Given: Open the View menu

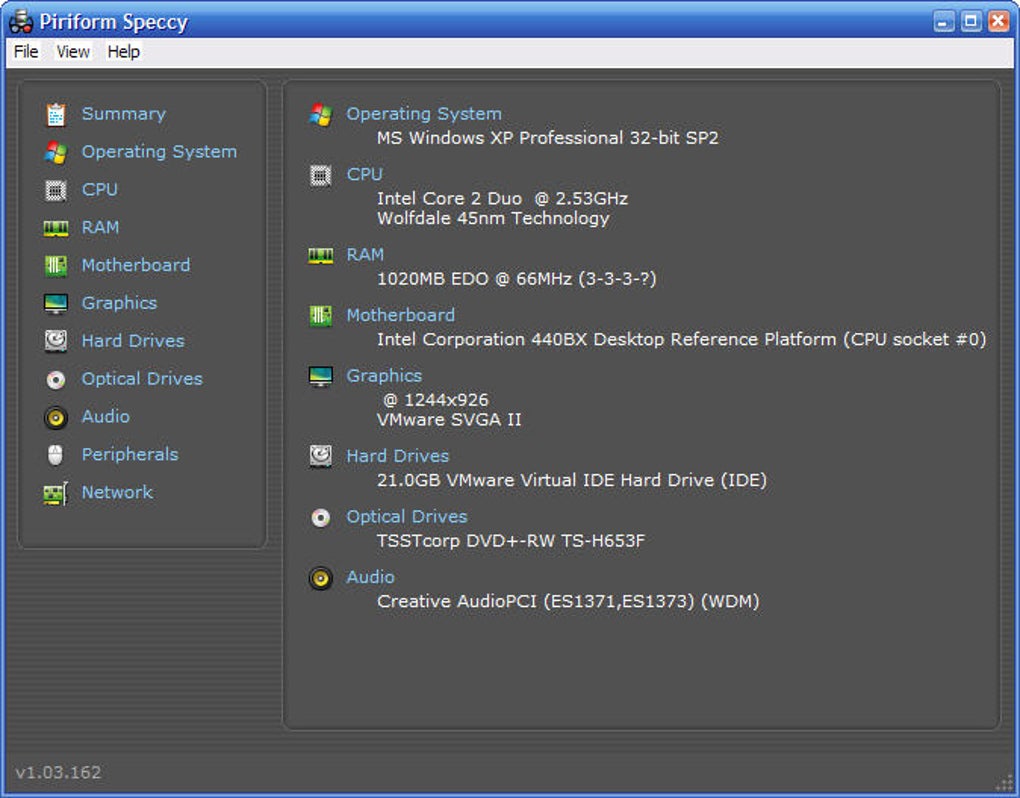Looking at the screenshot, I should pyautogui.click(x=73, y=52).
